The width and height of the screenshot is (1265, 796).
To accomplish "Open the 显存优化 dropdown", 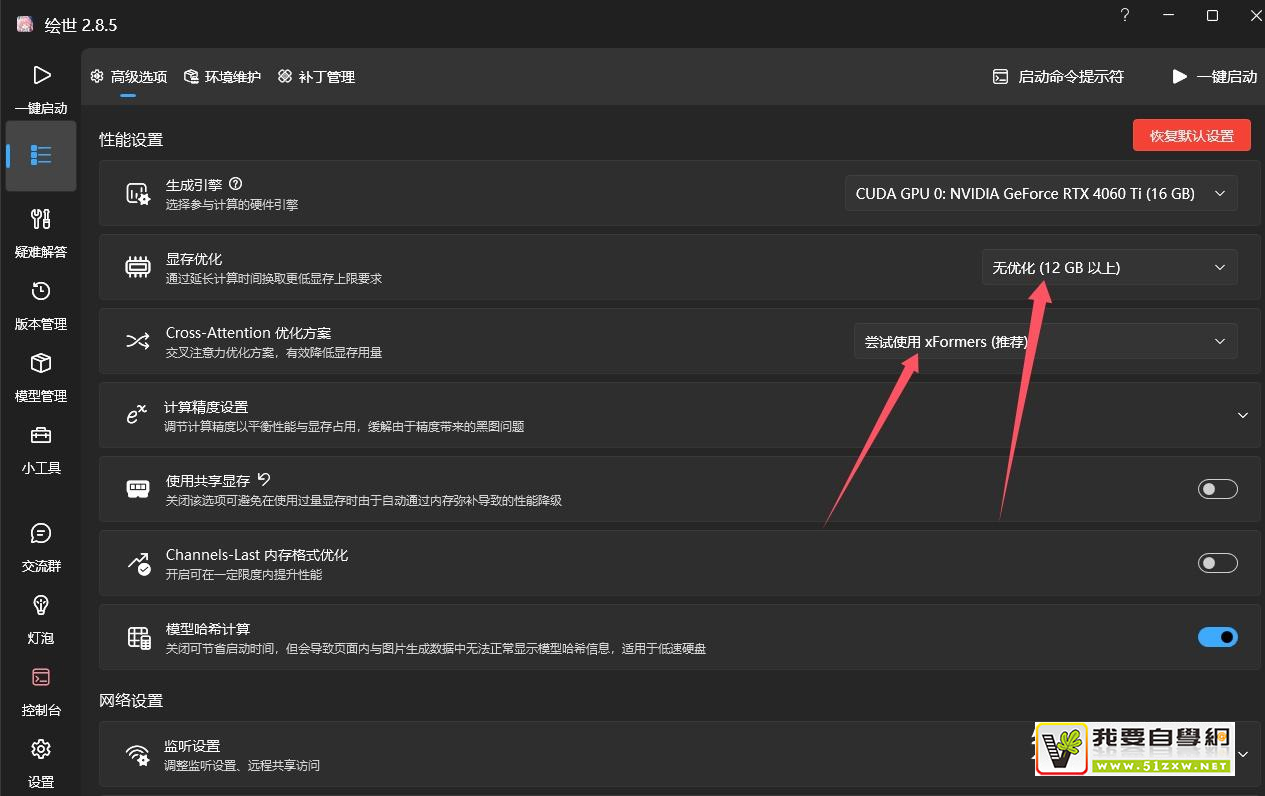I will coord(1108,268).
